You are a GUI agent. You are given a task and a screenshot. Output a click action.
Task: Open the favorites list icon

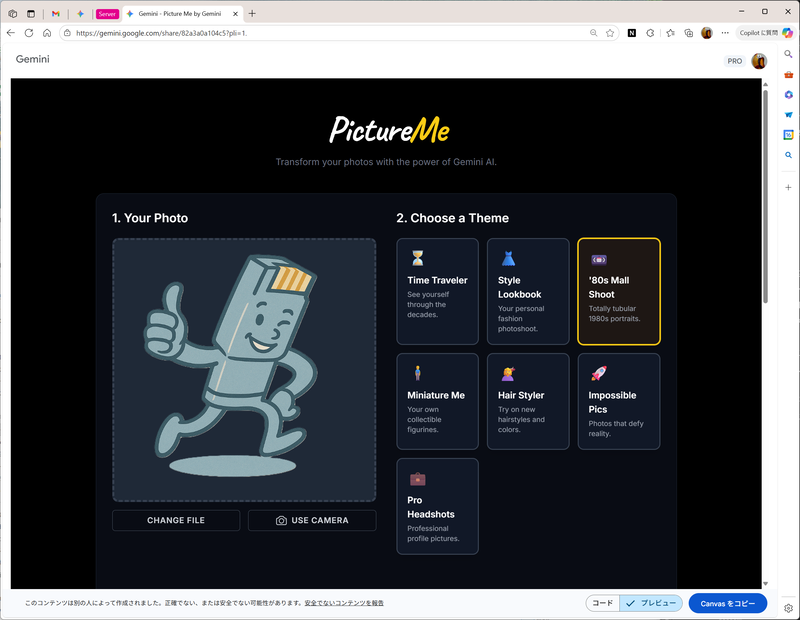670,33
